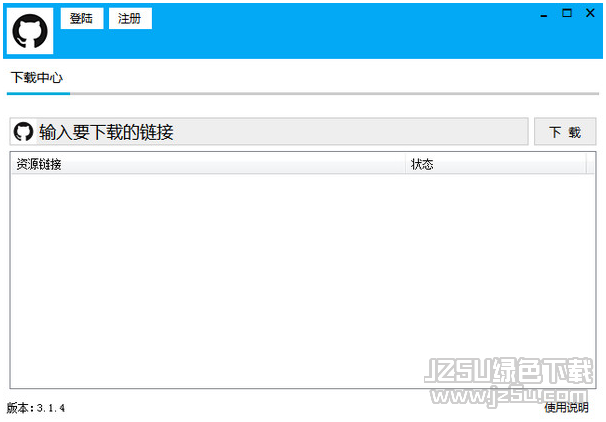Open the 登陆 login button

(82, 18)
